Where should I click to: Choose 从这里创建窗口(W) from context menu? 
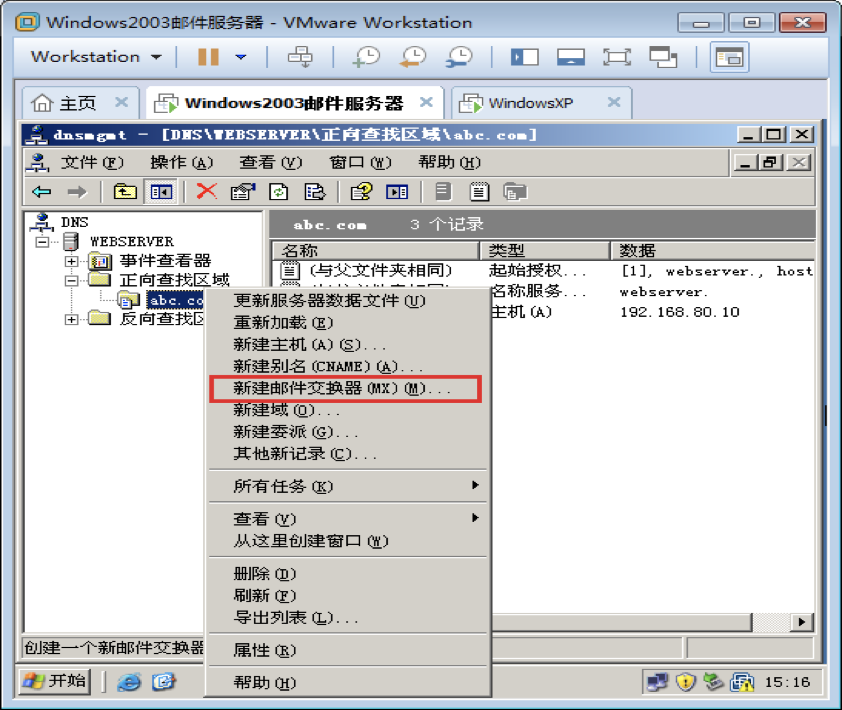coord(348,541)
